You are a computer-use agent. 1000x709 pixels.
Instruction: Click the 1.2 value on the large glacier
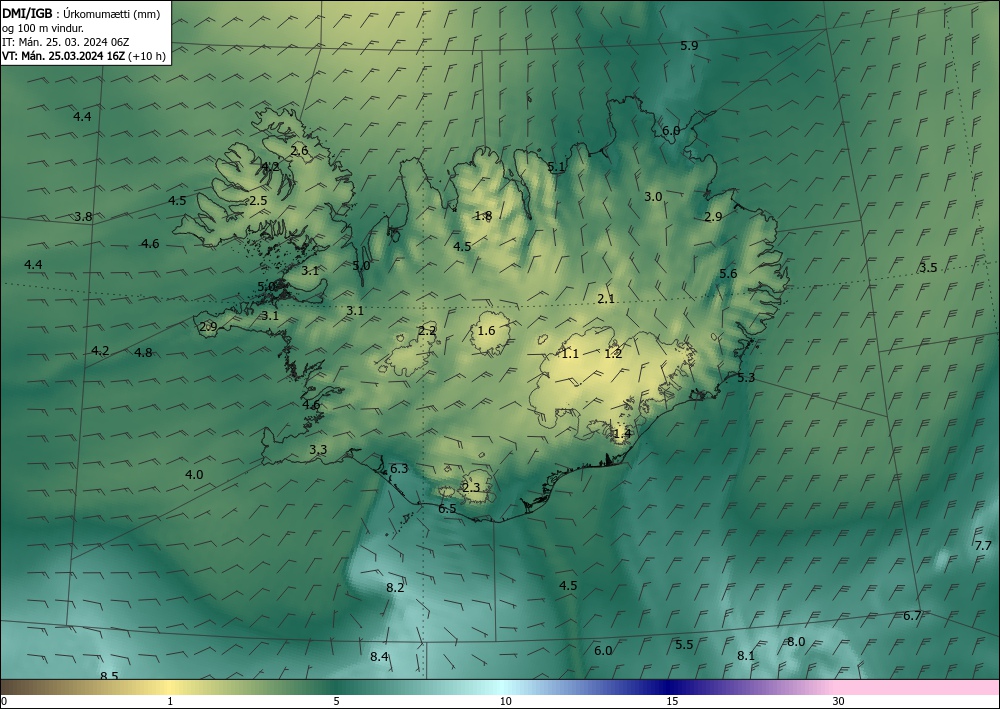click(x=613, y=354)
